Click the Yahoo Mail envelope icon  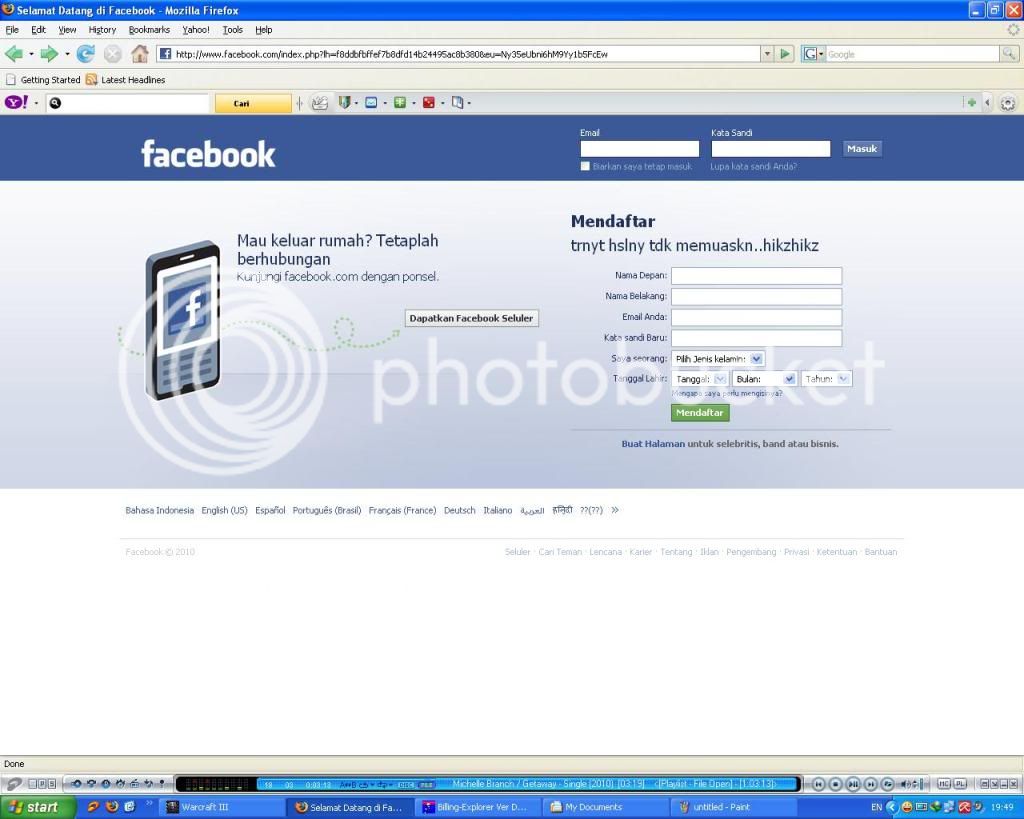[371, 103]
